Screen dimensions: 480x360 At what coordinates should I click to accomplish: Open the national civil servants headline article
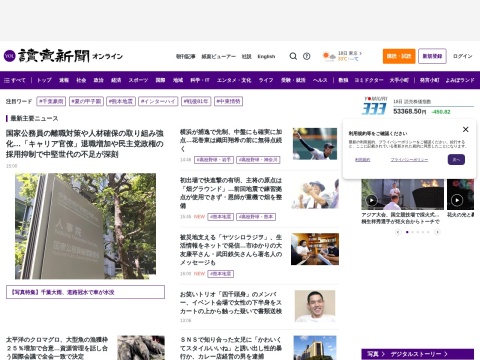85,144
